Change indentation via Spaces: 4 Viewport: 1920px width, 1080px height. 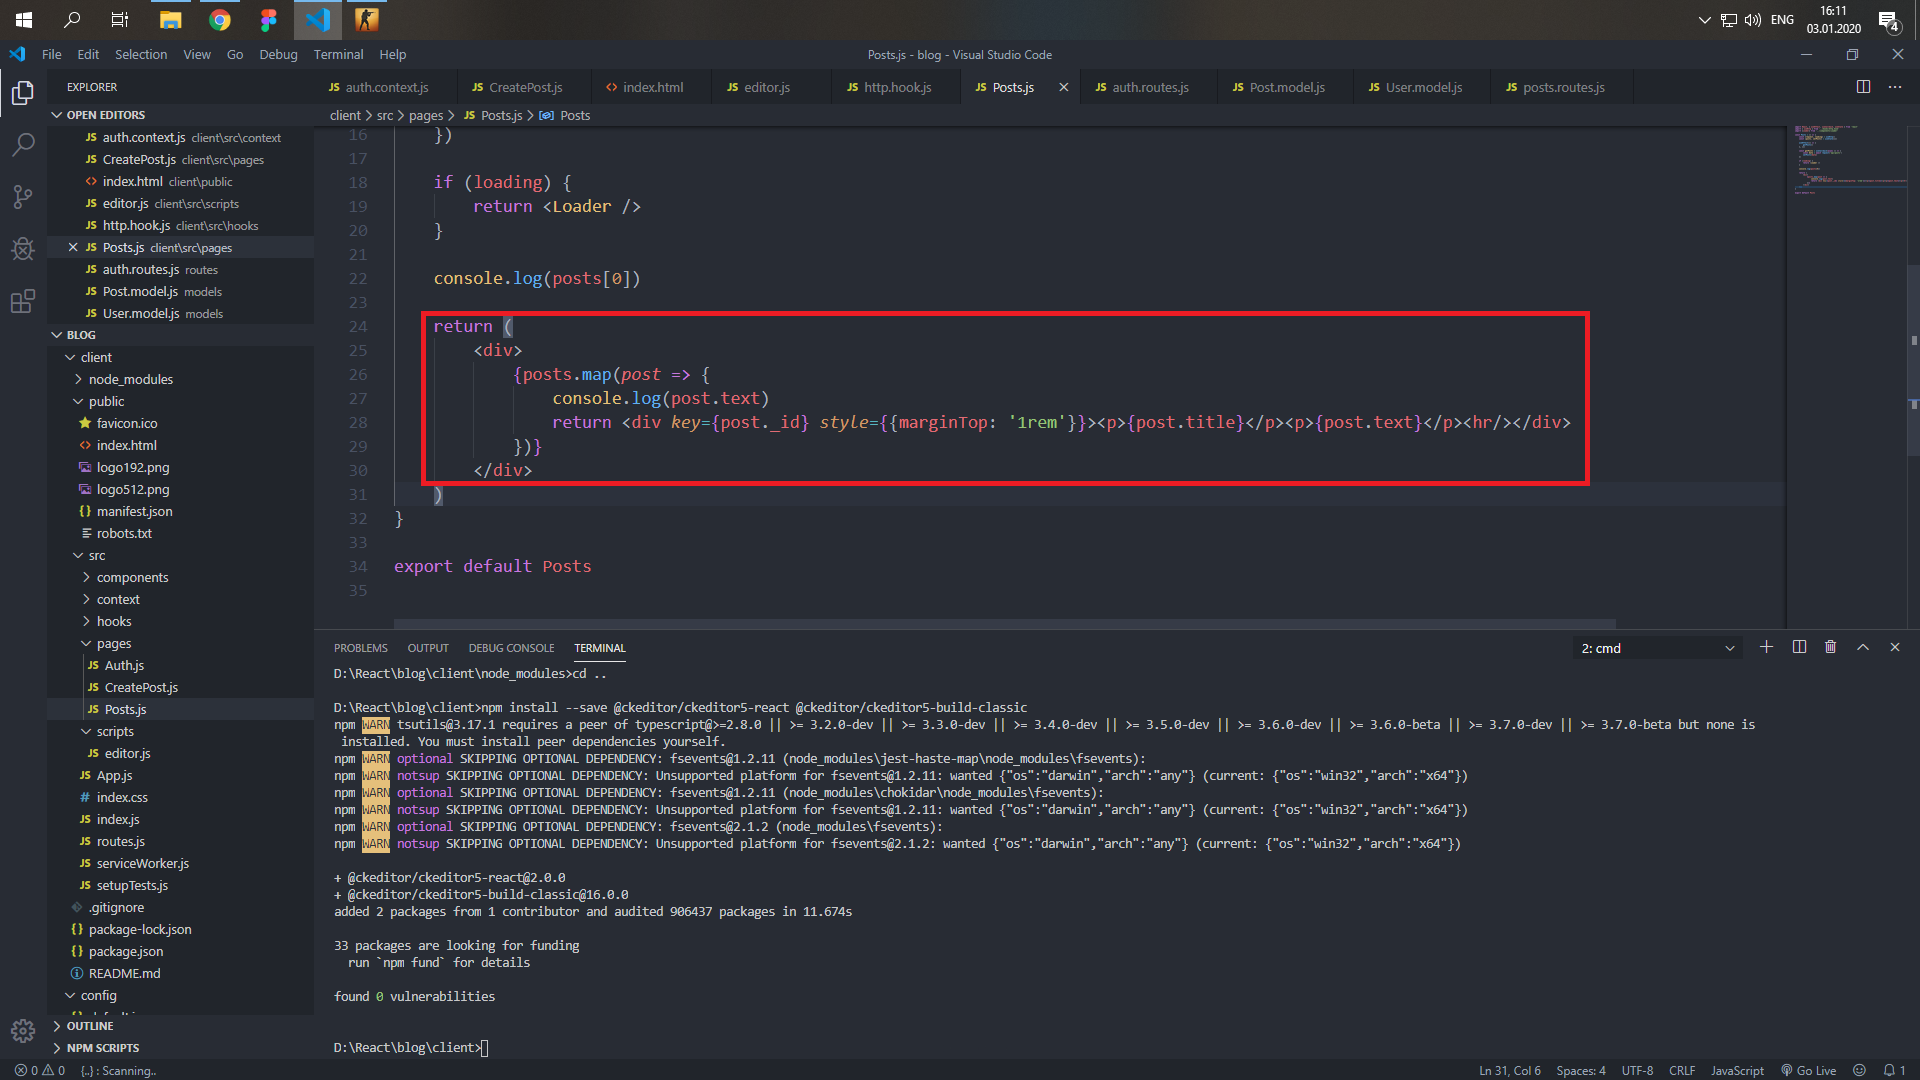tap(1581, 1070)
